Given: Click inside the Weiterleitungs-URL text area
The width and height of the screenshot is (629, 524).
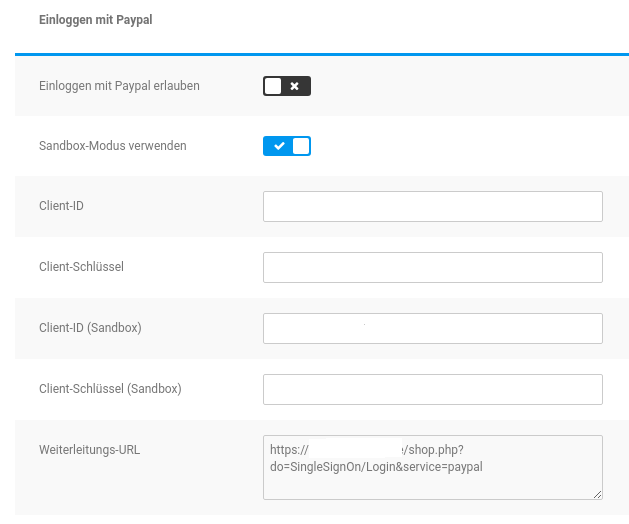Looking at the screenshot, I should tap(433, 467).
